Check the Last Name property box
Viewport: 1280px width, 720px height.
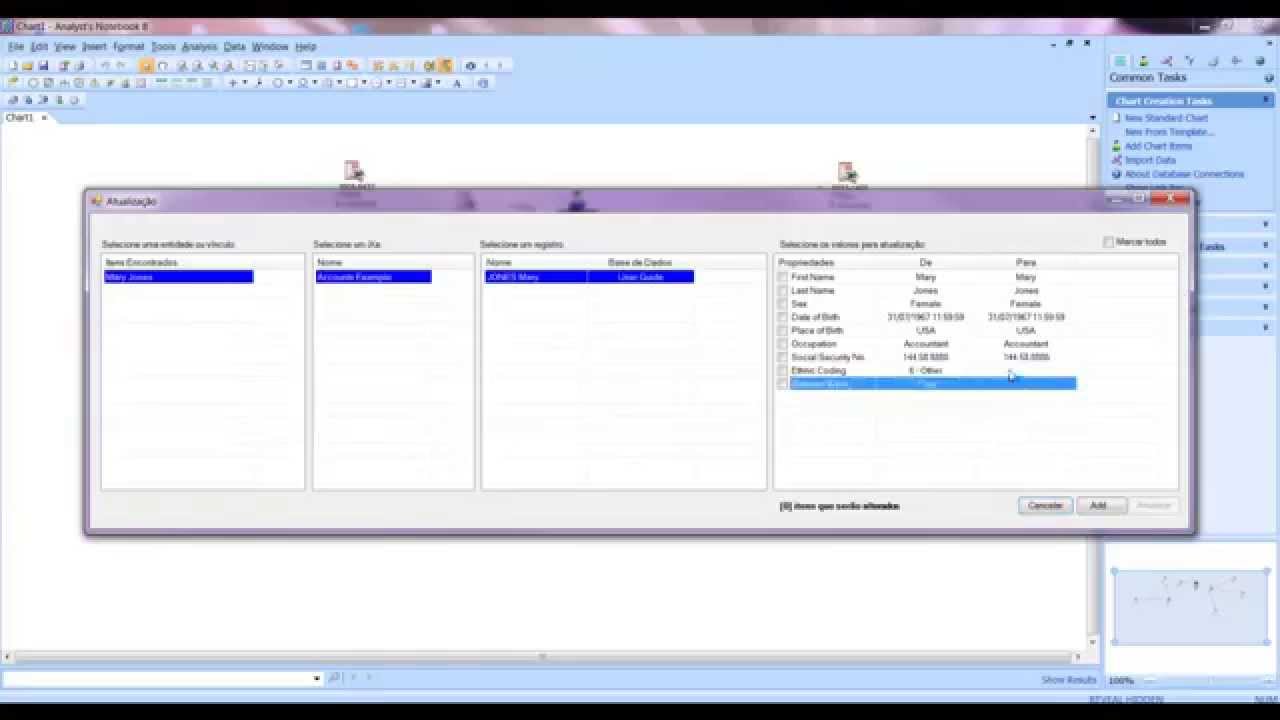pyautogui.click(x=782, y=290)
